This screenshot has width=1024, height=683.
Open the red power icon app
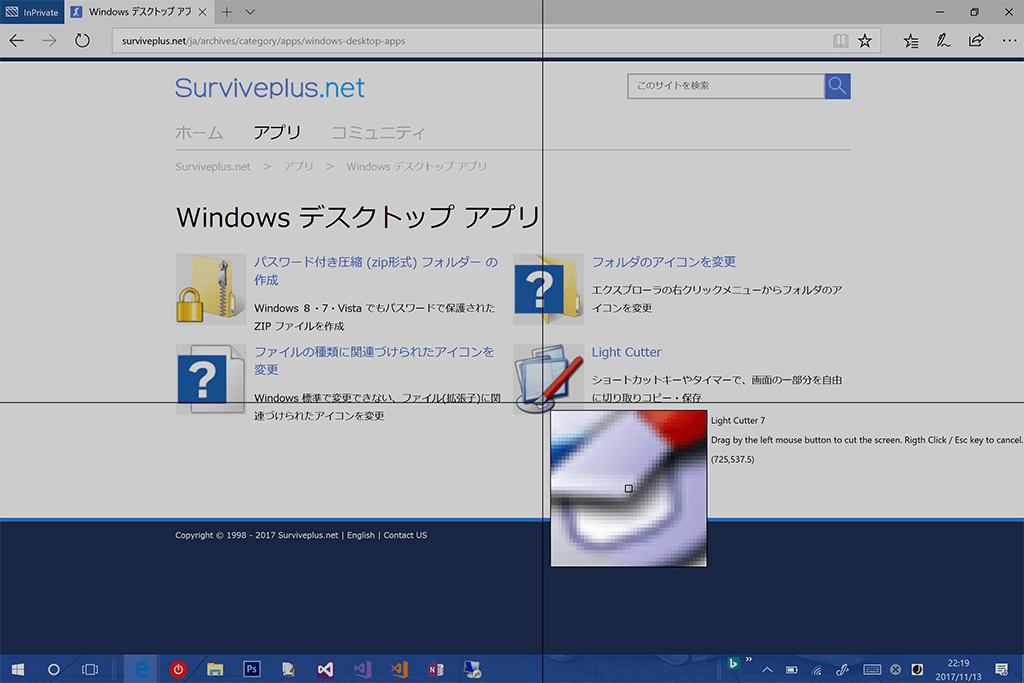click(x=178, y=669)
